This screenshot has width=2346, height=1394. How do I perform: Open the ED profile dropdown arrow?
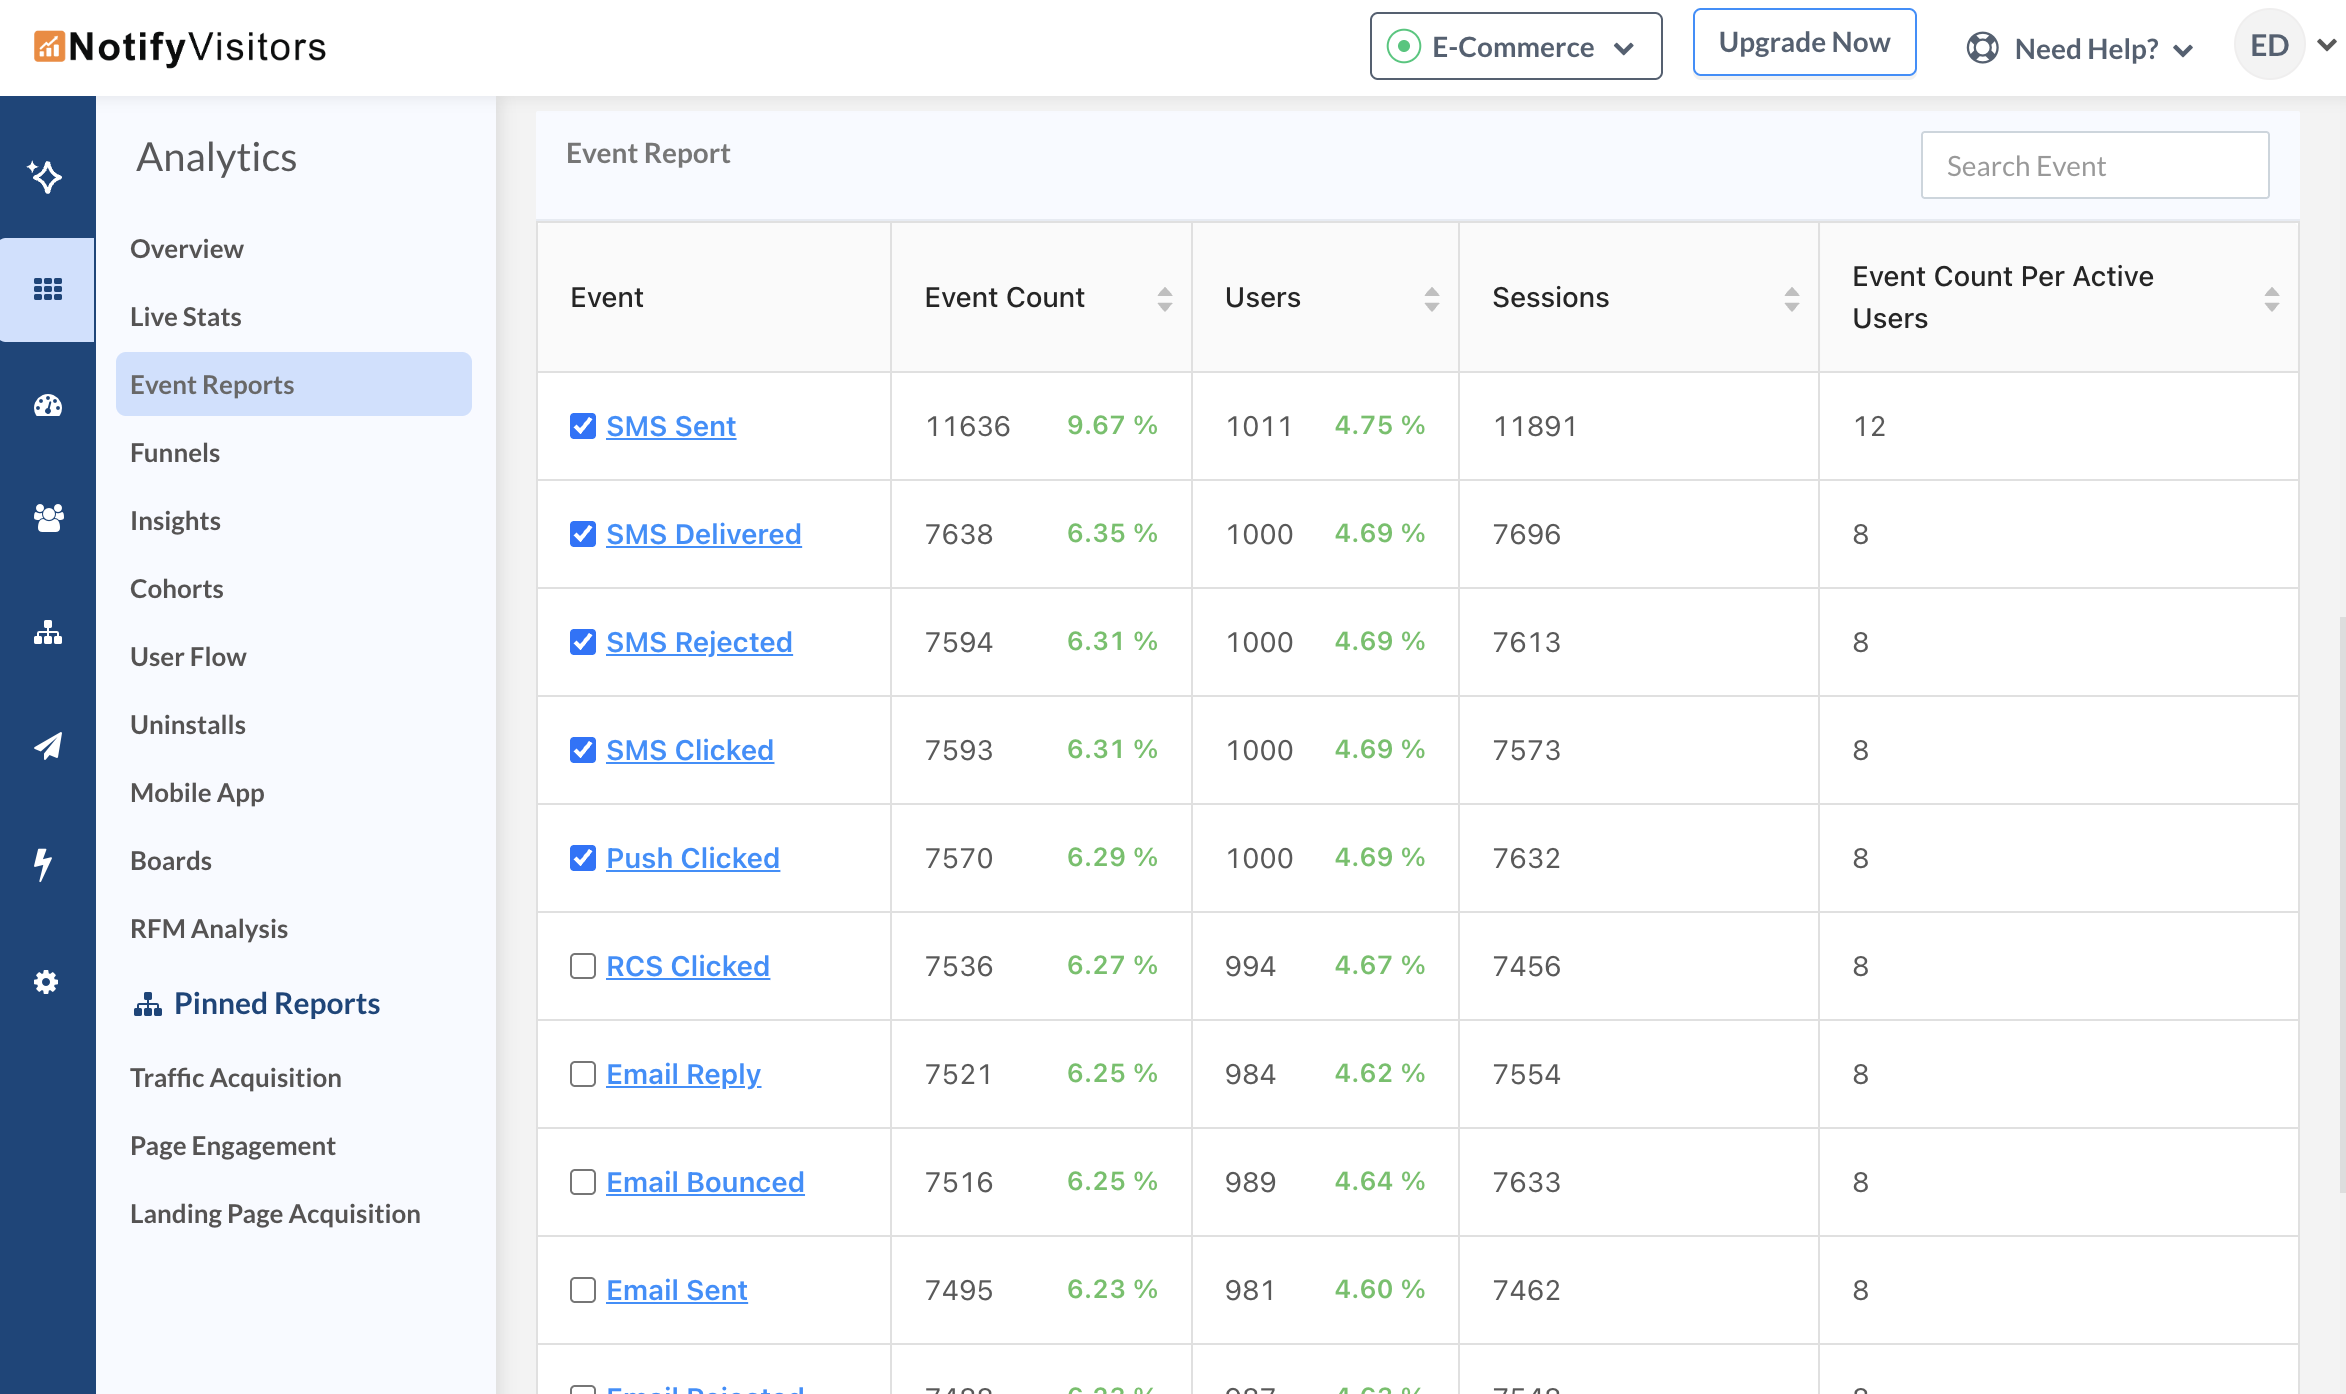2327,45
